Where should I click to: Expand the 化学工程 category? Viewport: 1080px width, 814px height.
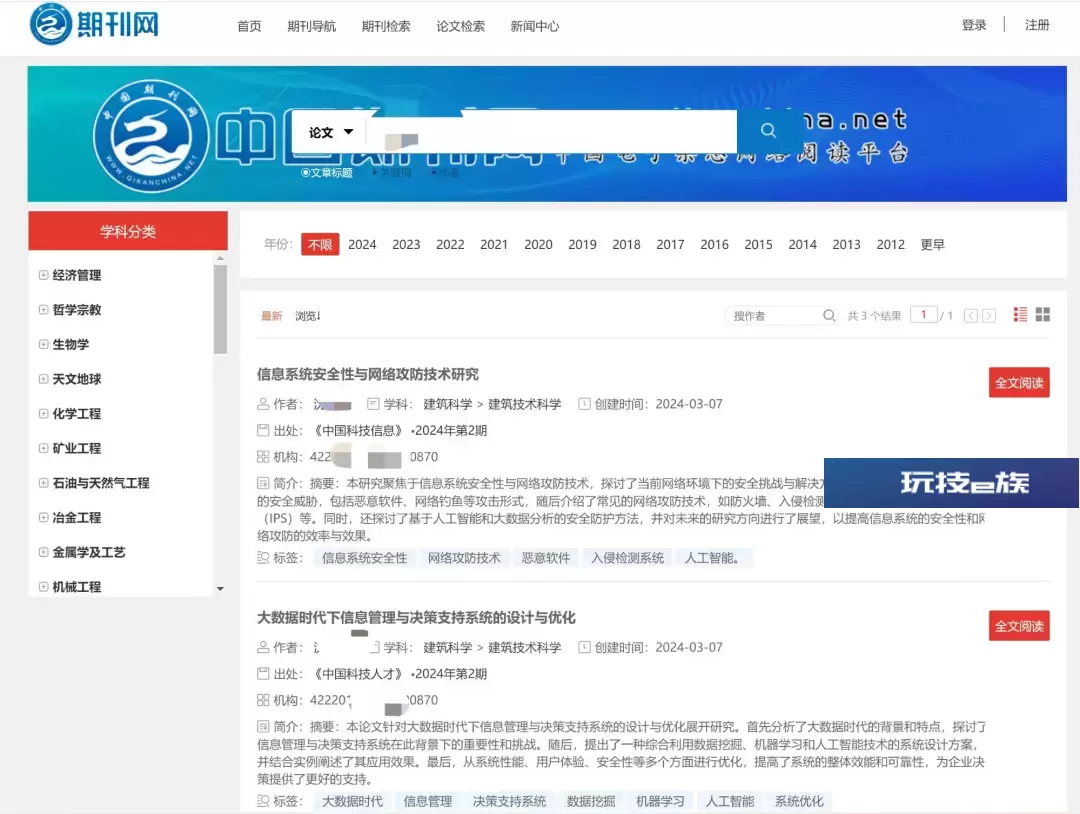point(44,414)
